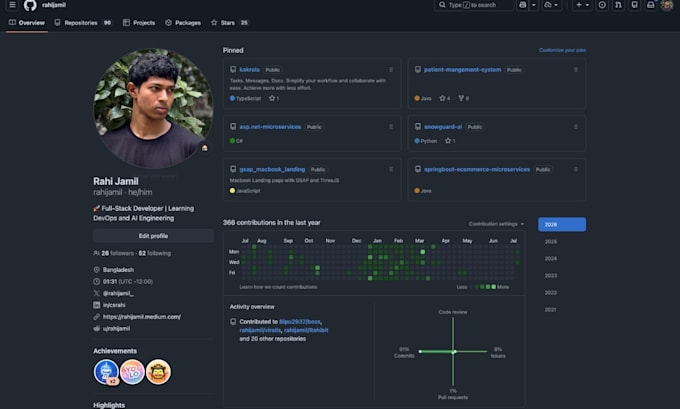Screen dimensions: 680x409
Task: Click the rahijamil username in header
Action: click(x=54, y=5)
